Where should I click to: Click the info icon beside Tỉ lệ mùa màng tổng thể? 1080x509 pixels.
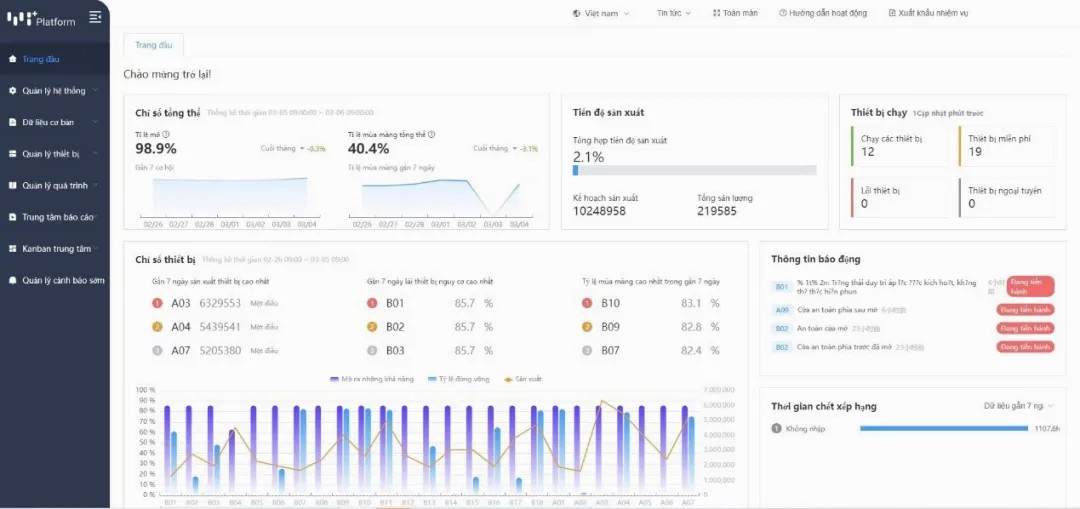click(432, 134)
